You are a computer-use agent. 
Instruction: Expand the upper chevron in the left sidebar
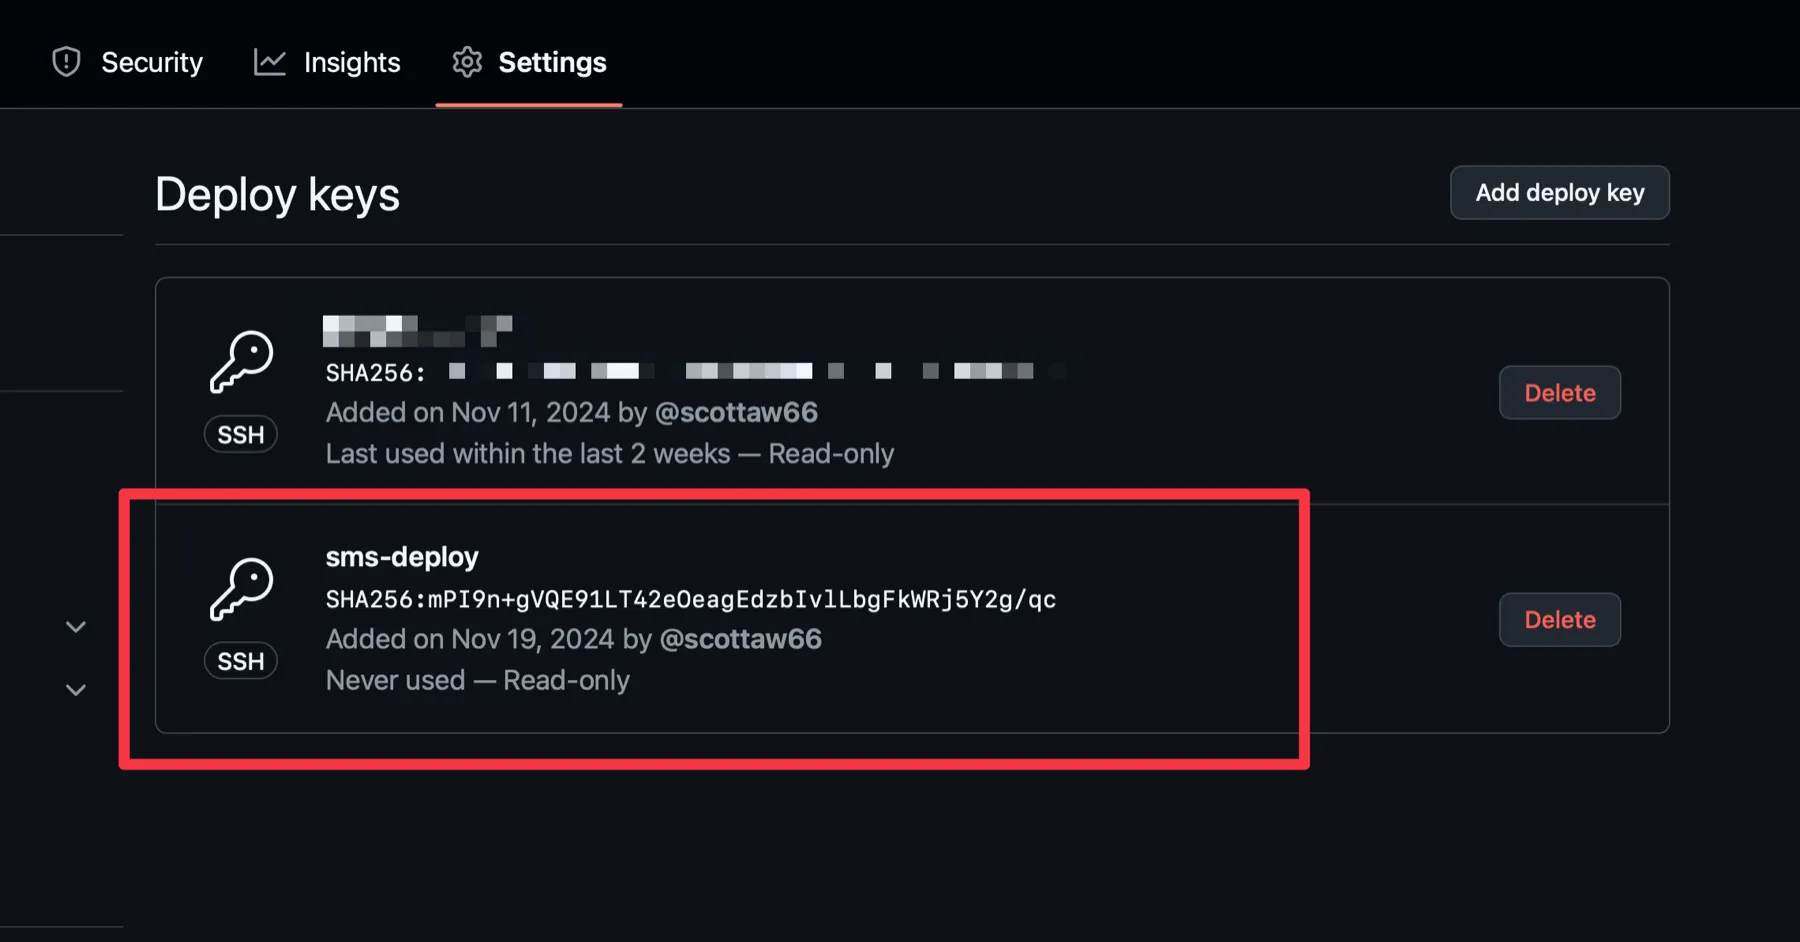click(x=76, y=626)
